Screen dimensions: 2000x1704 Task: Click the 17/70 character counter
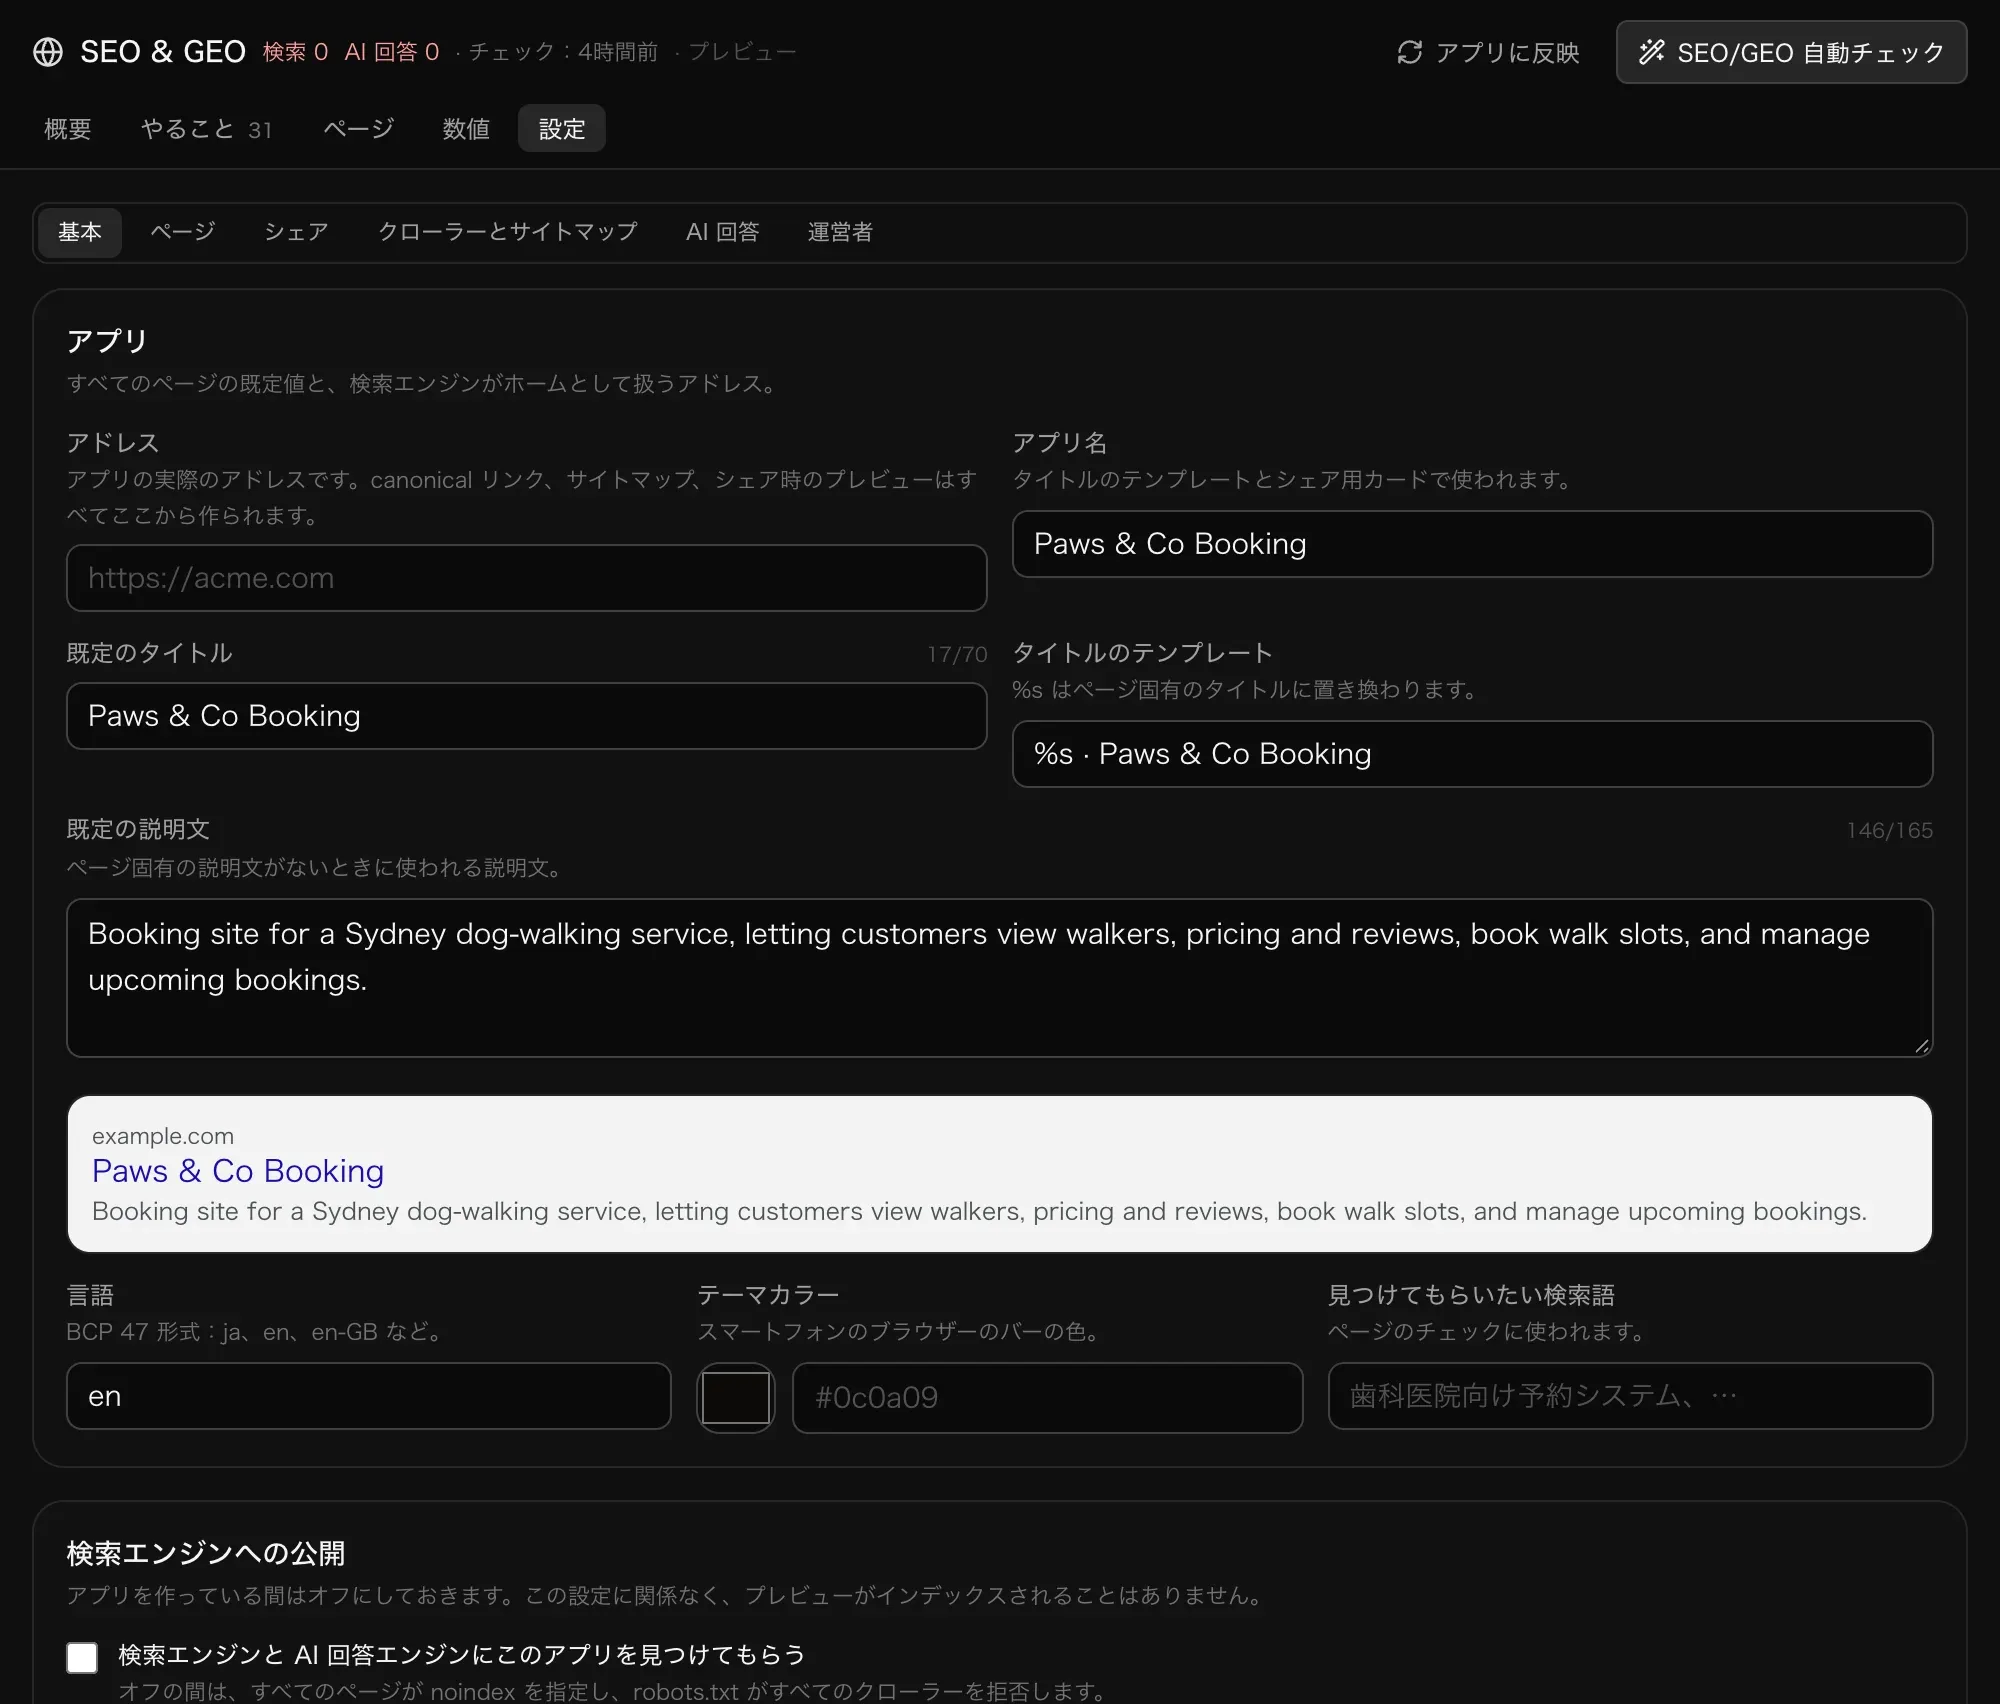point(957,654)
